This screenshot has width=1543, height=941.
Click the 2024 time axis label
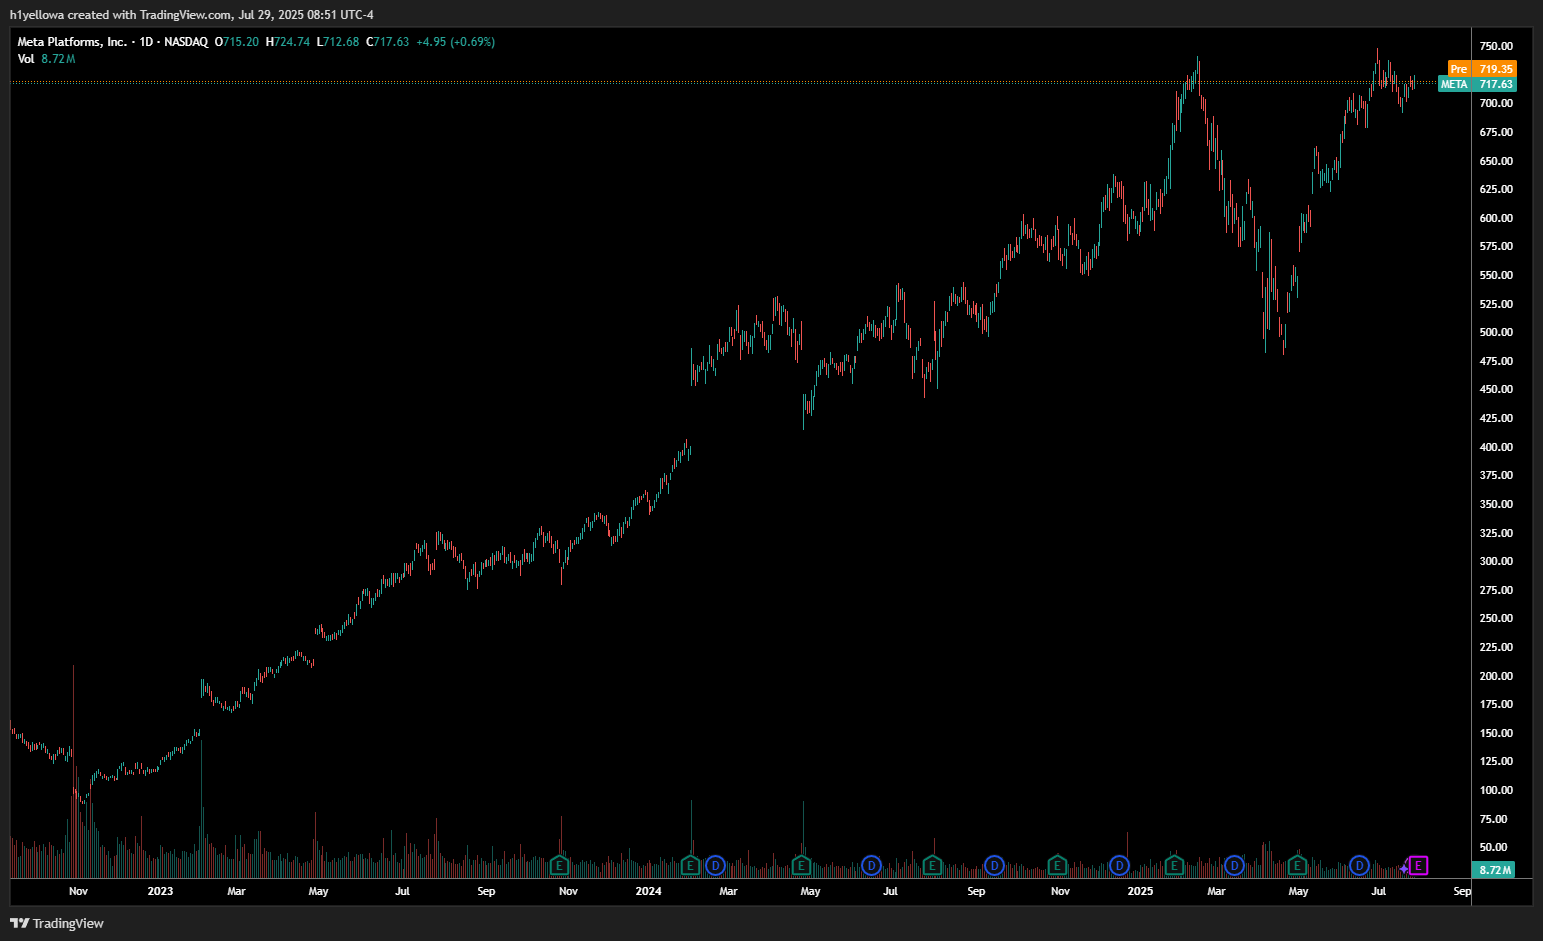[x=648, y=891]
